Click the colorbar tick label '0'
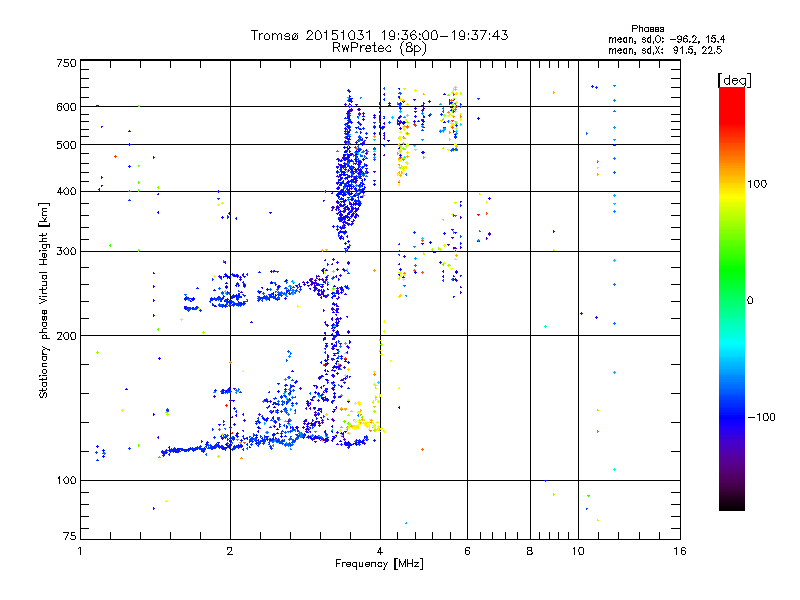The image size is (800, 600). click(x=750, y=301)
